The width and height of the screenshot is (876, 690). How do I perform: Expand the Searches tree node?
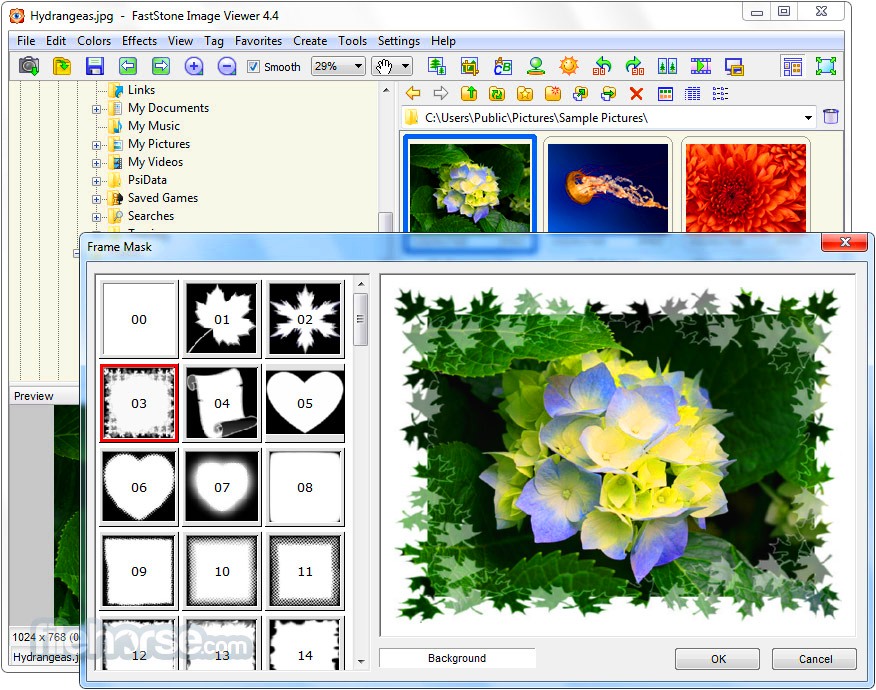(x=96, y=217)
